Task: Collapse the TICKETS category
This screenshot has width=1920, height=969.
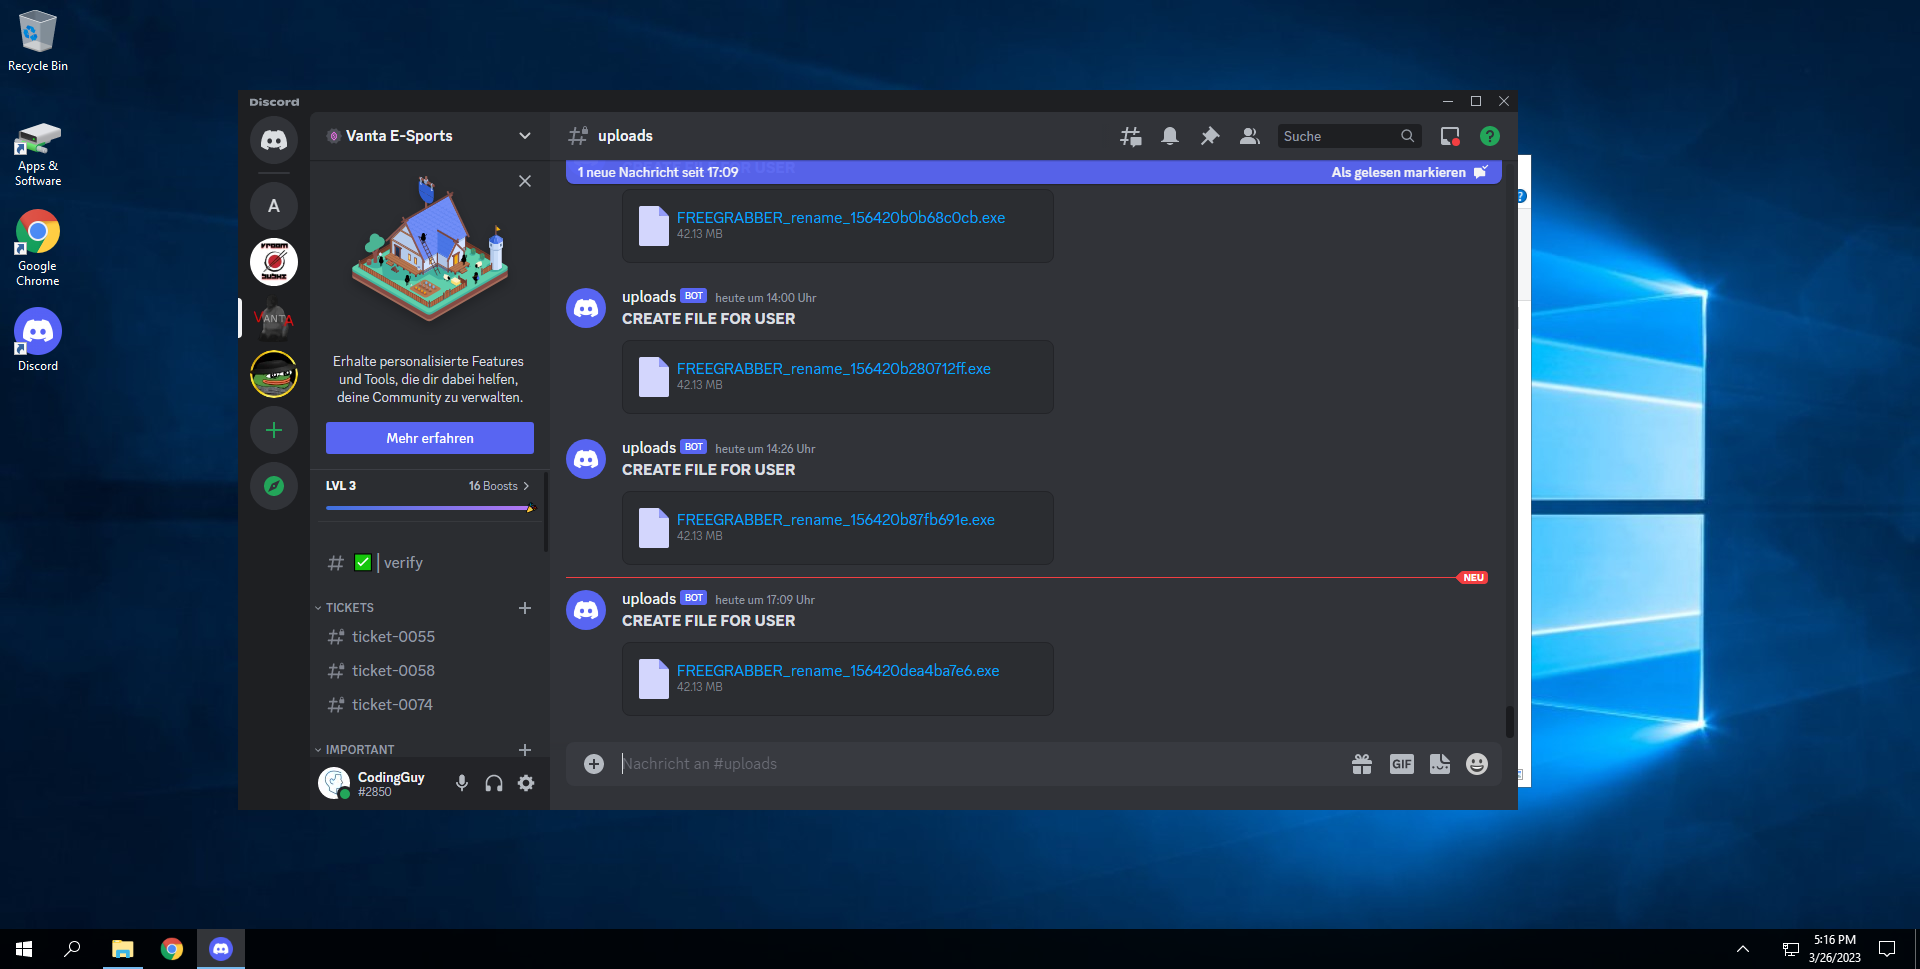Action: click(x=349, y=608)
